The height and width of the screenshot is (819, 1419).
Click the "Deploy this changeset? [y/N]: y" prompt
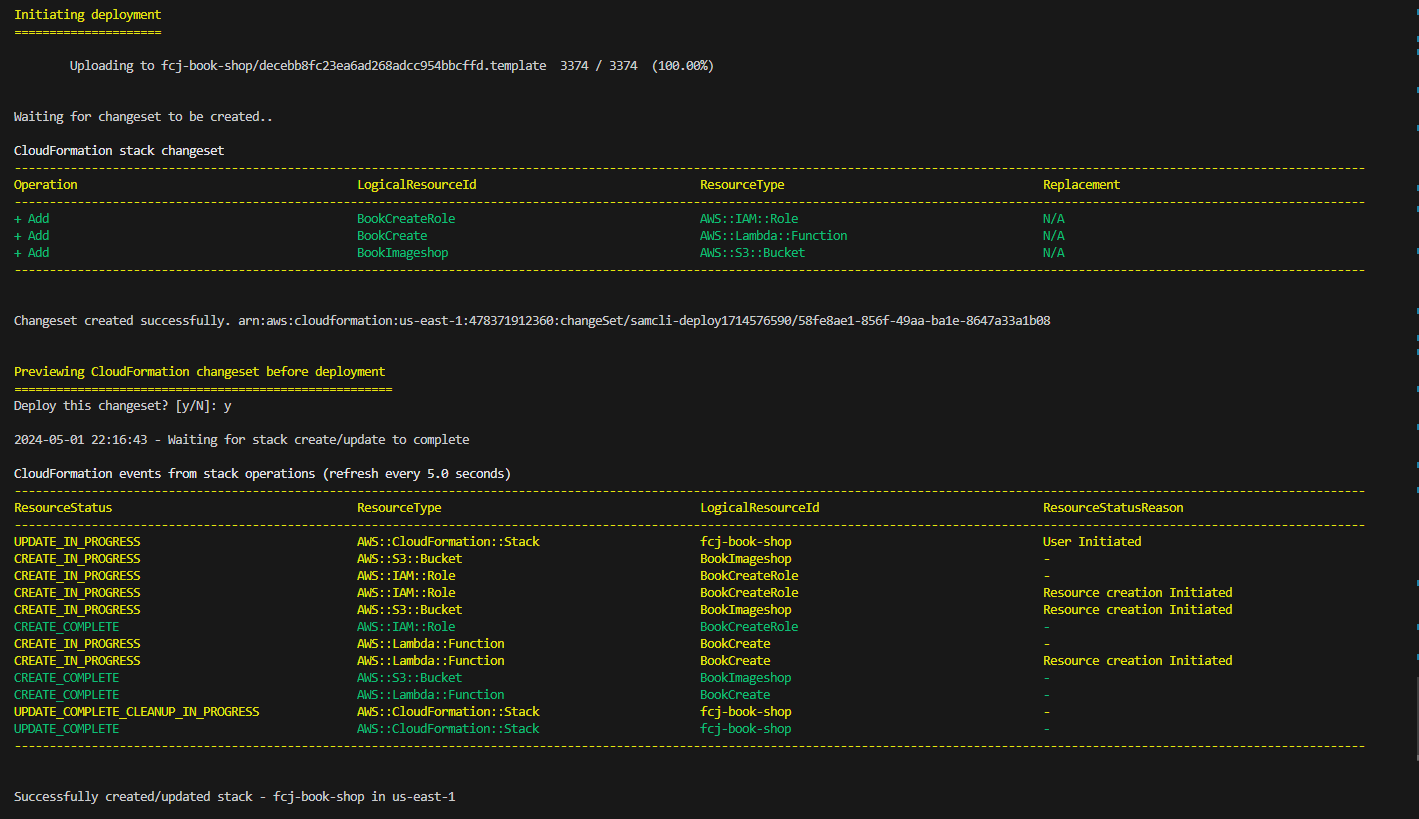pyautogui.click(x=122, y=406)
